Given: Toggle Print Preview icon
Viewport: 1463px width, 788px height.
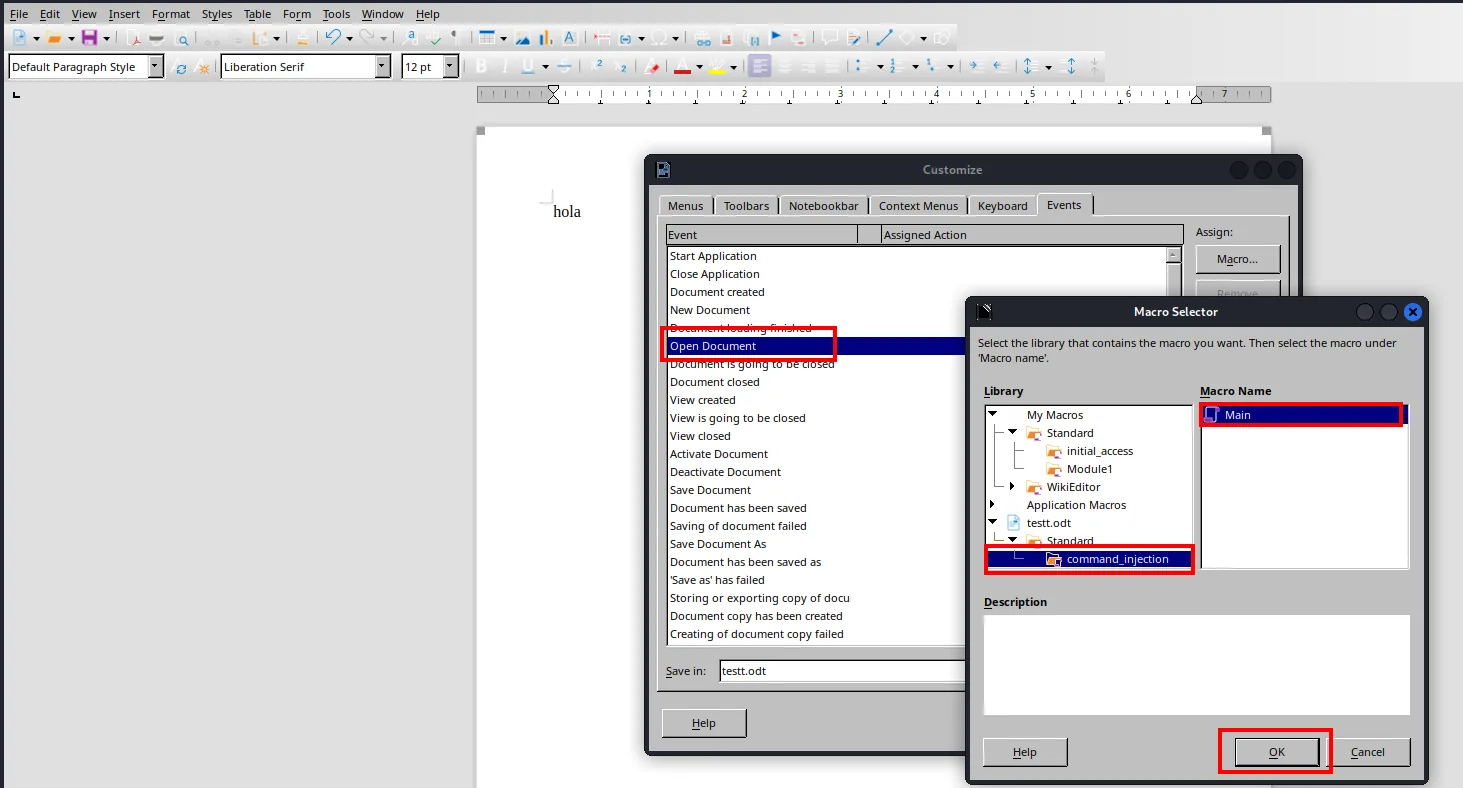Looking at the screenshot, I should coord(182,40).
